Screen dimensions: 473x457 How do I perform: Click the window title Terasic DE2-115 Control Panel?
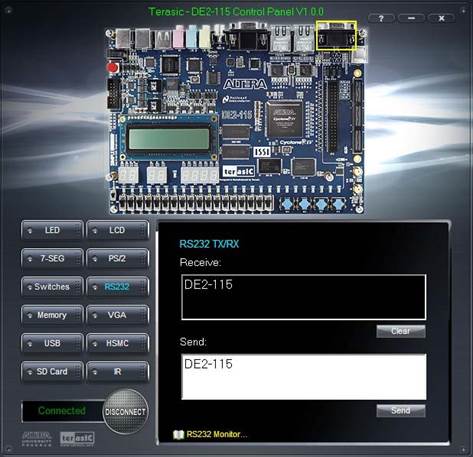[236, 12]
